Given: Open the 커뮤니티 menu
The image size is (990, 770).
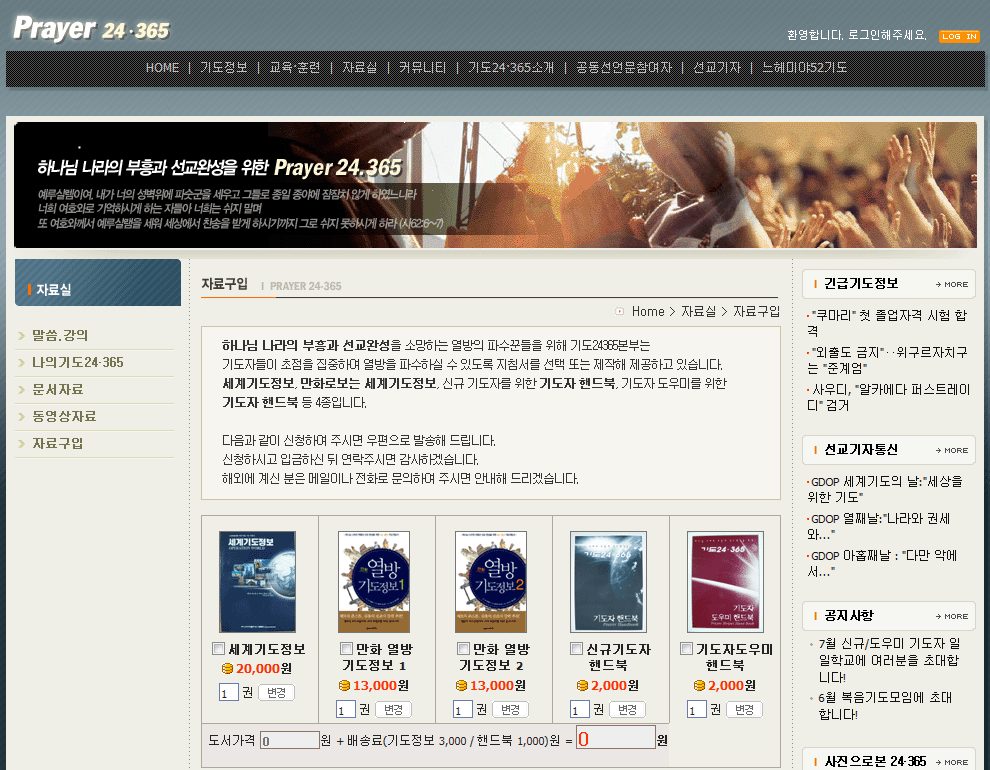Looking at the screenshot, I should point(422,68).
